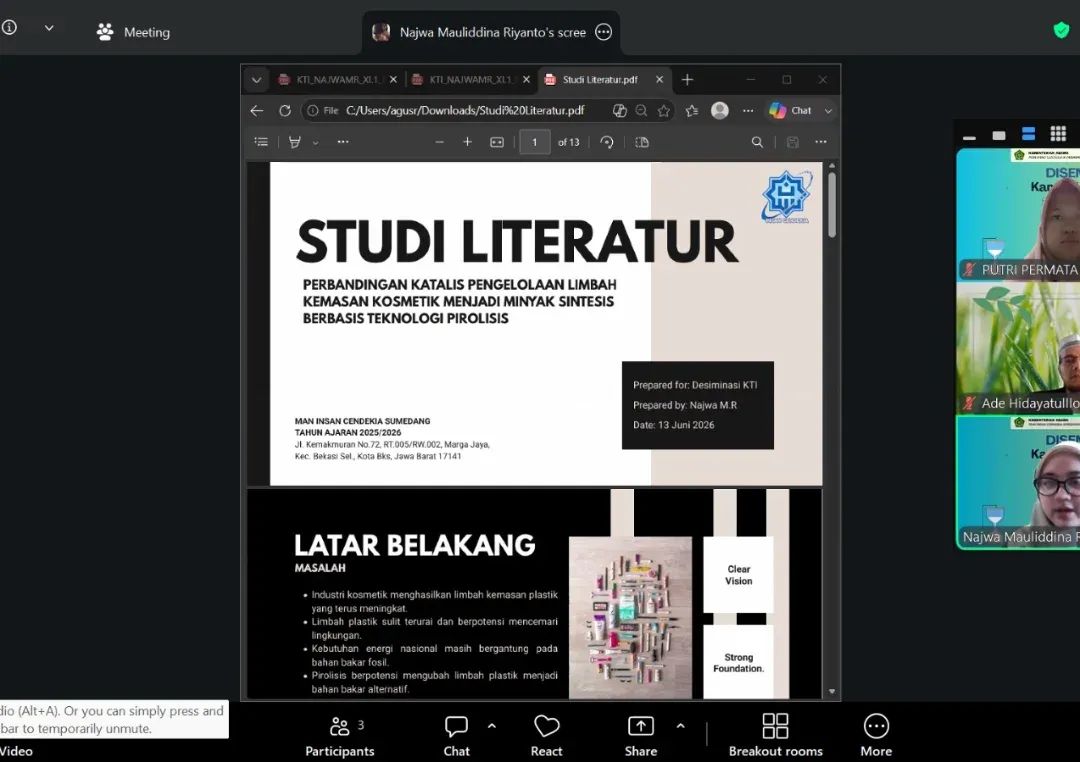The width and height of the screenshot is (1080, 762).
Task: Toggle the PDF table of contents
Action: [x=261, y=142]
